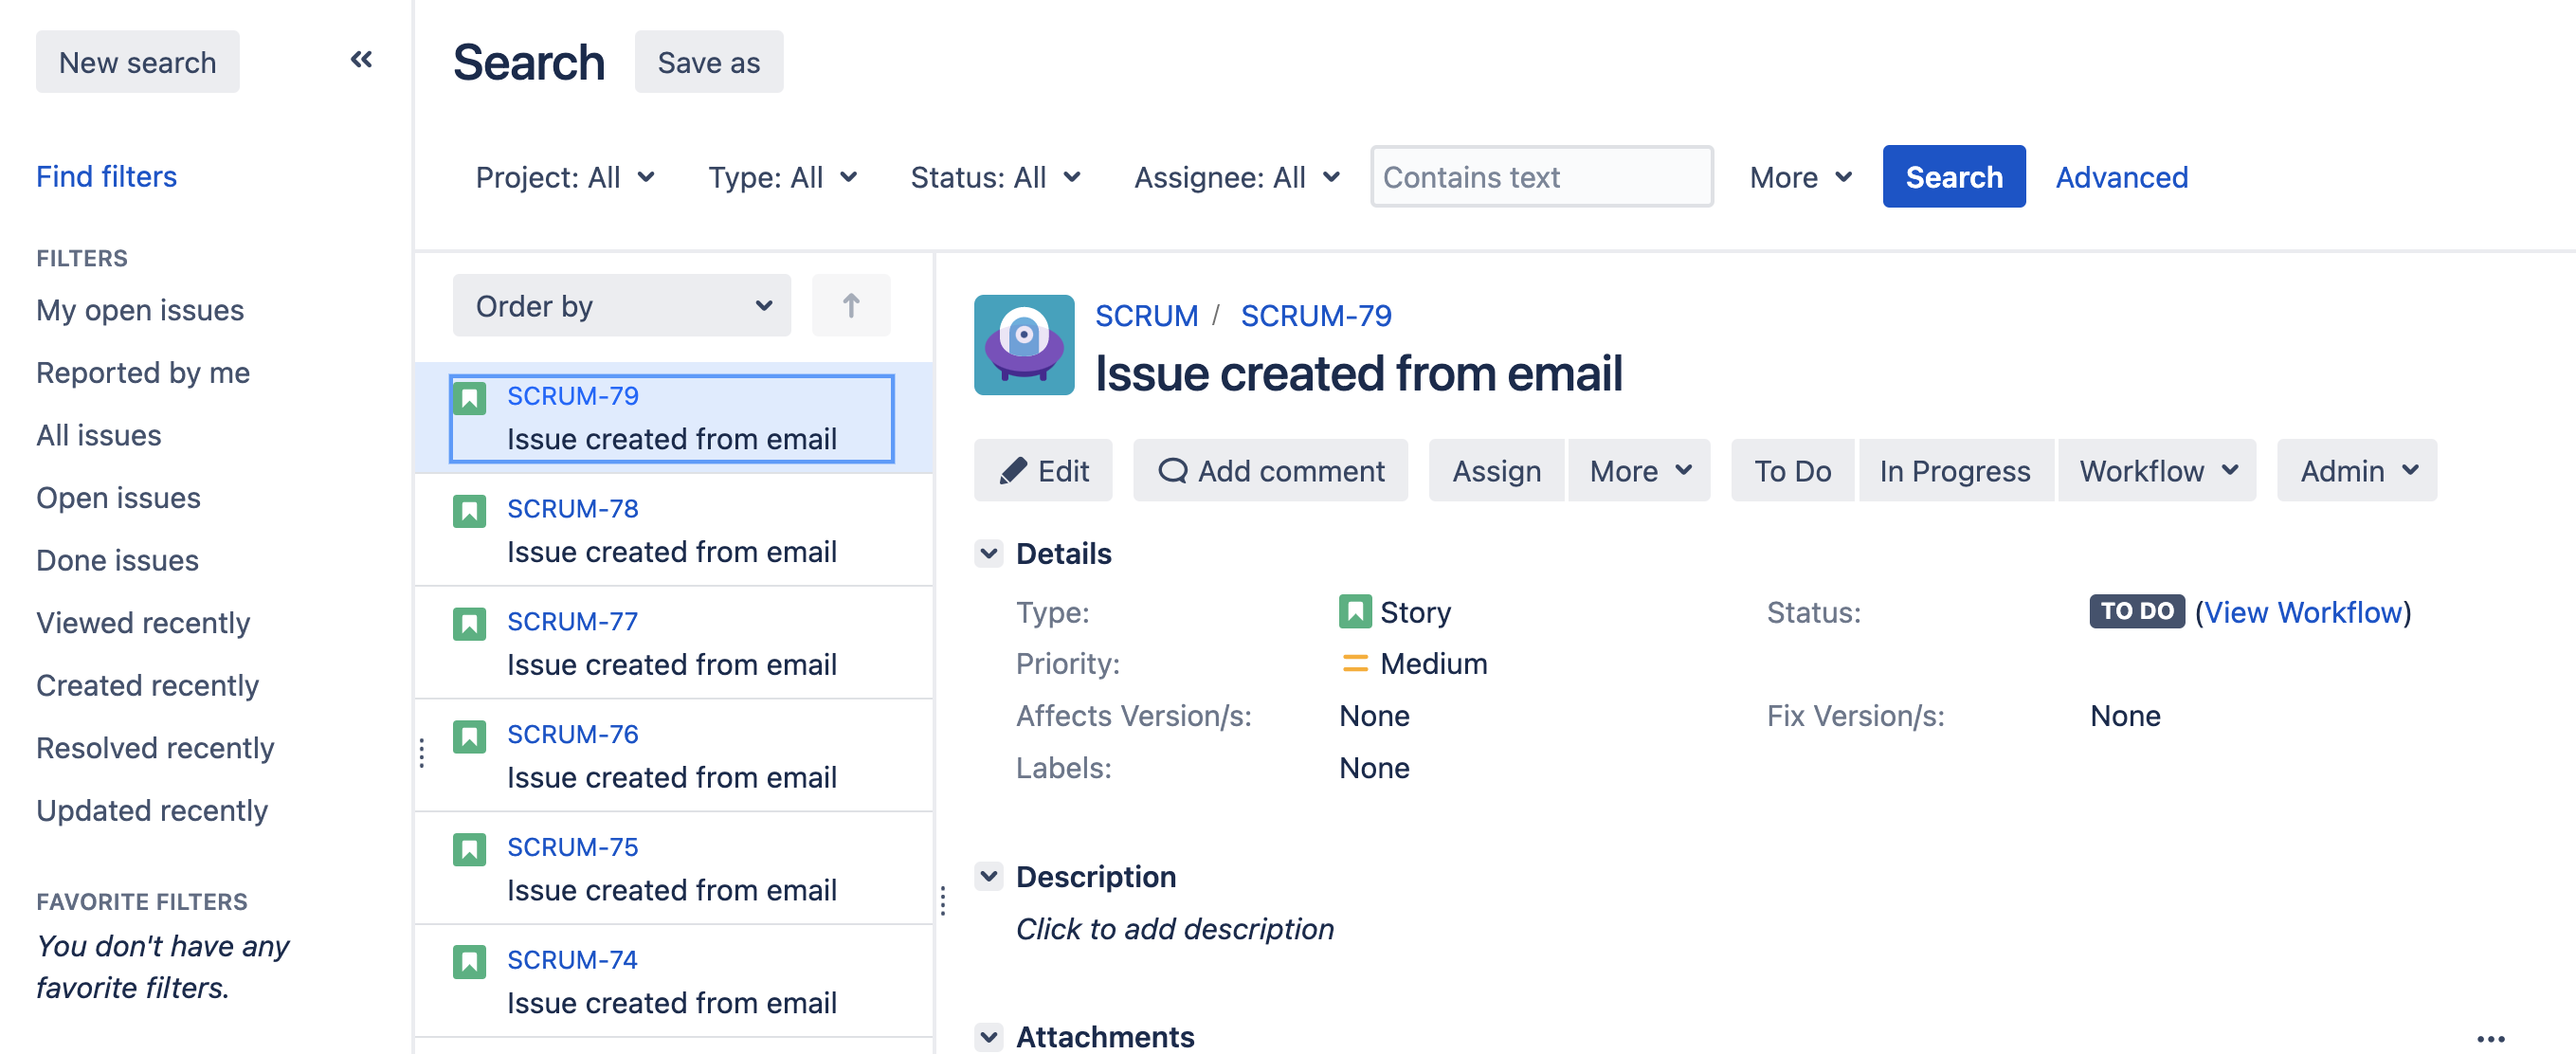Open the Order by dropdown
The height and width of the screenshot is (1054, 2576).
pos(622,305)
